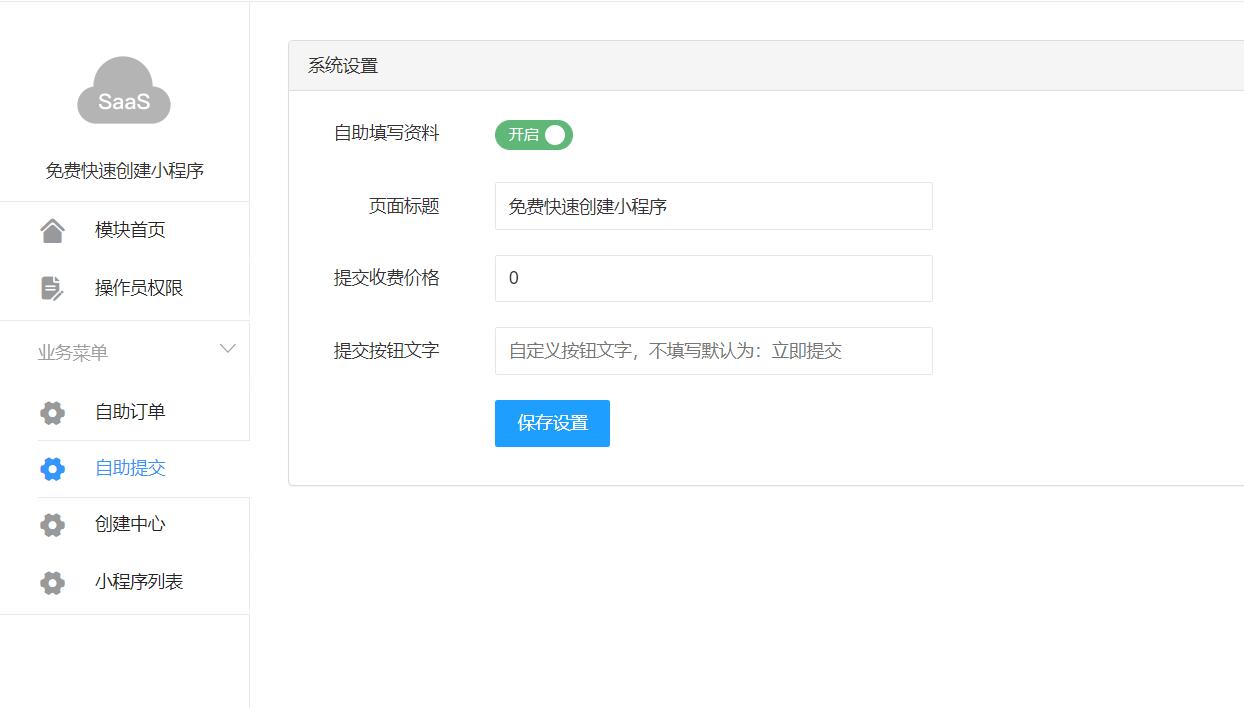Open the 模块首页 menu item

point(130,230)
